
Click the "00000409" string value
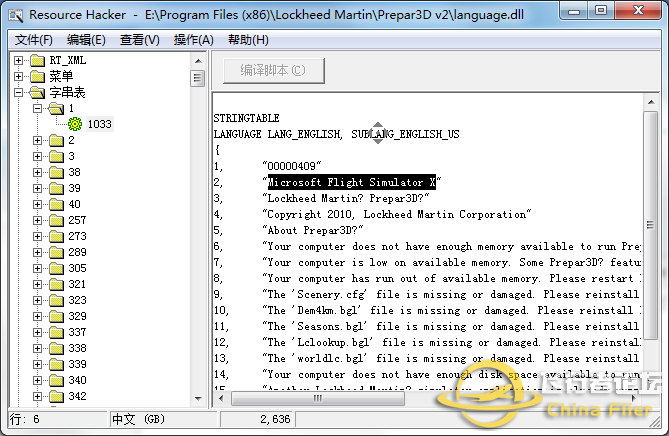click(292, 166)
